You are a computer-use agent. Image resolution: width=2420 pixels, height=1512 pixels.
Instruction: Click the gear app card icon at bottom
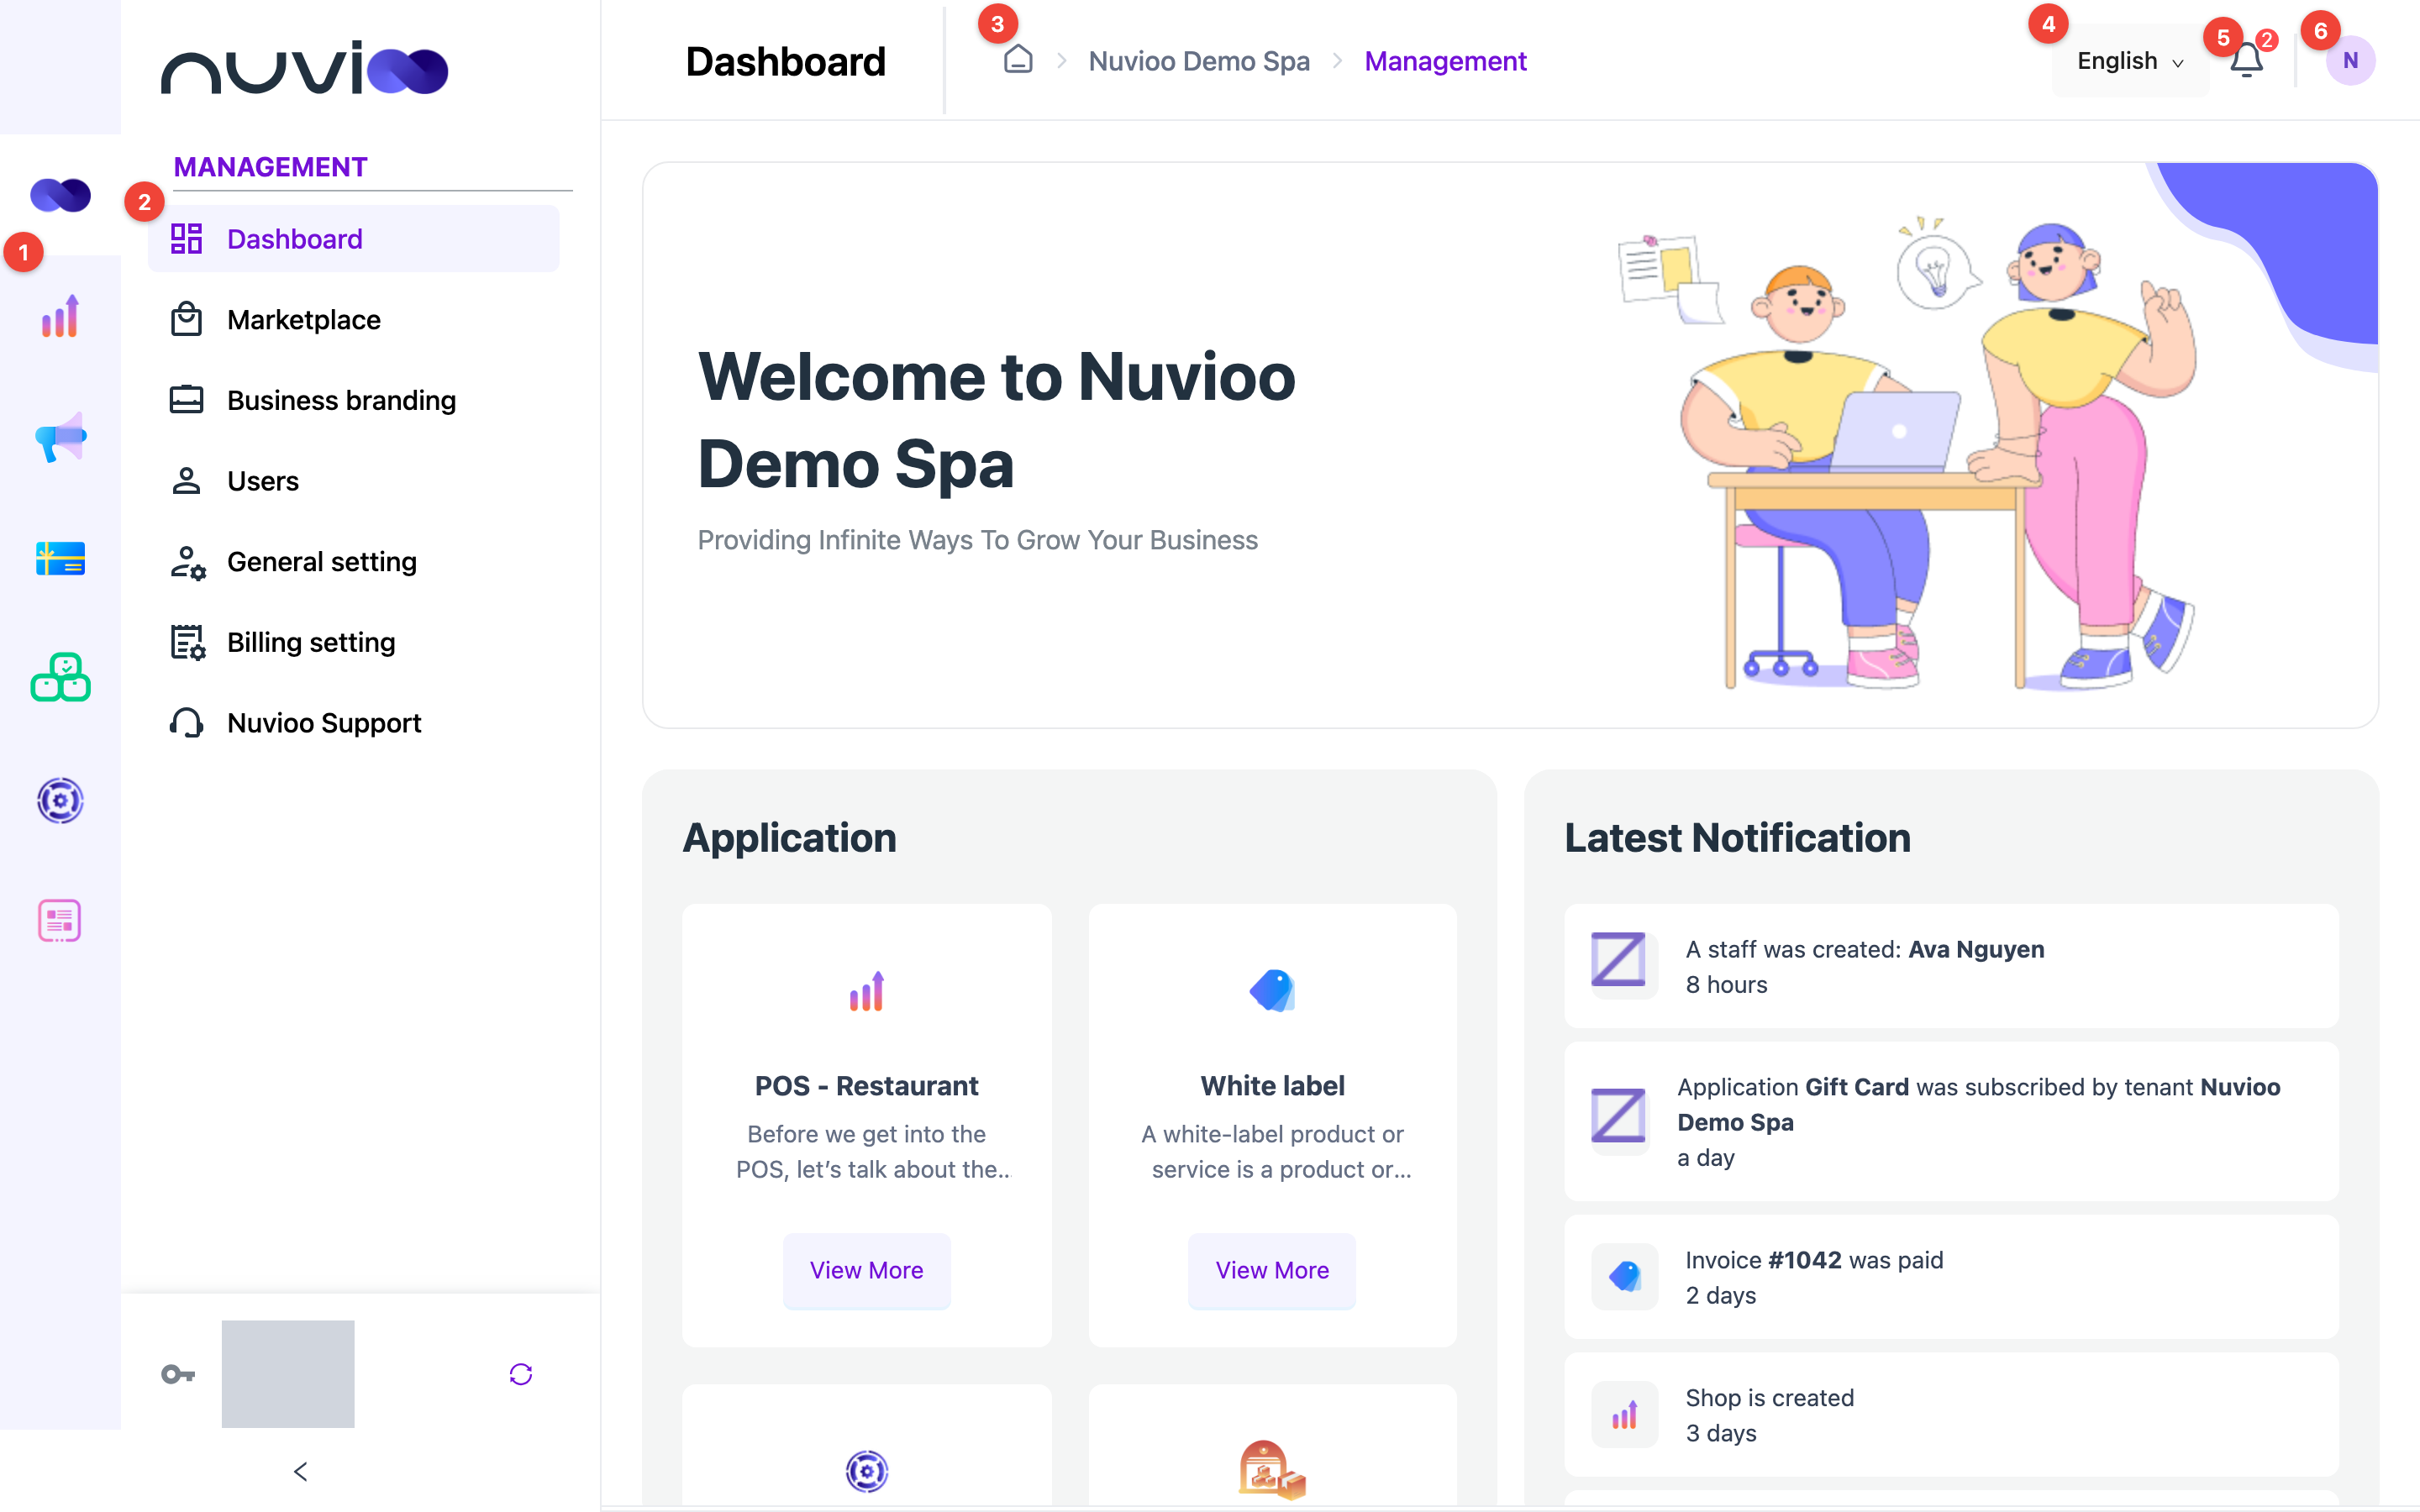coord(866,1471)
